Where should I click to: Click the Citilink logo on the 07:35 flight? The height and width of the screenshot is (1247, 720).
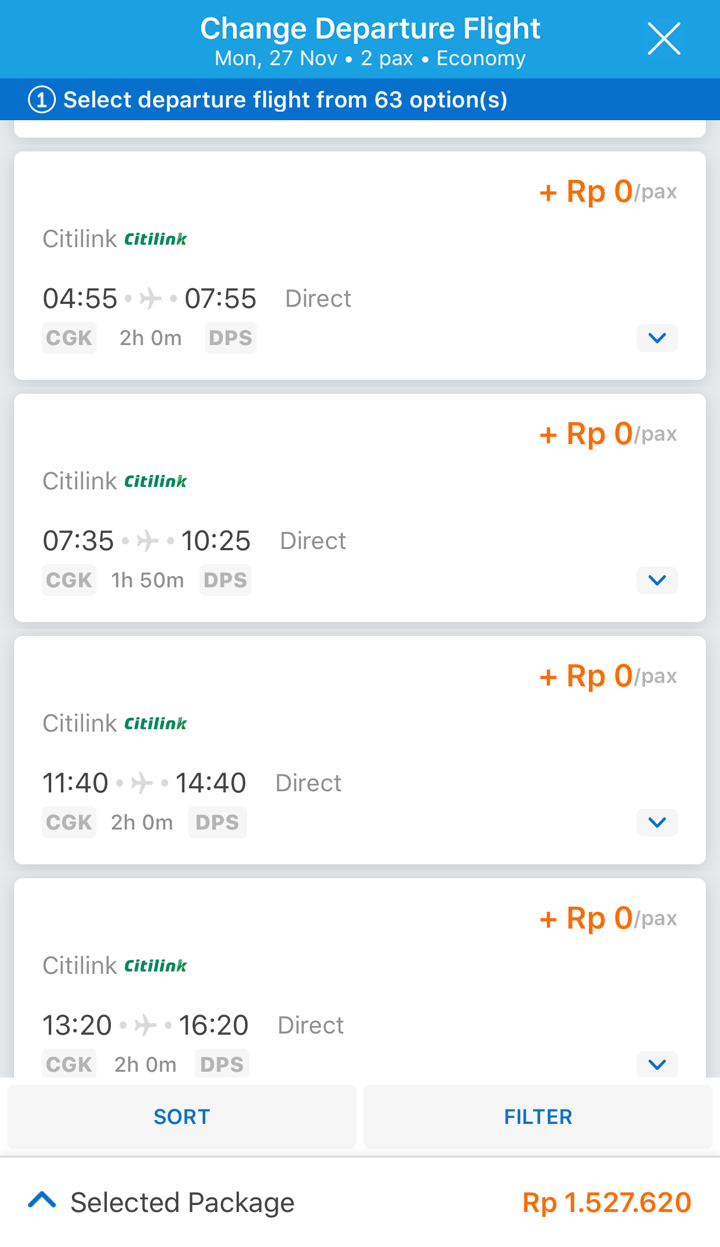pos(155,481)
